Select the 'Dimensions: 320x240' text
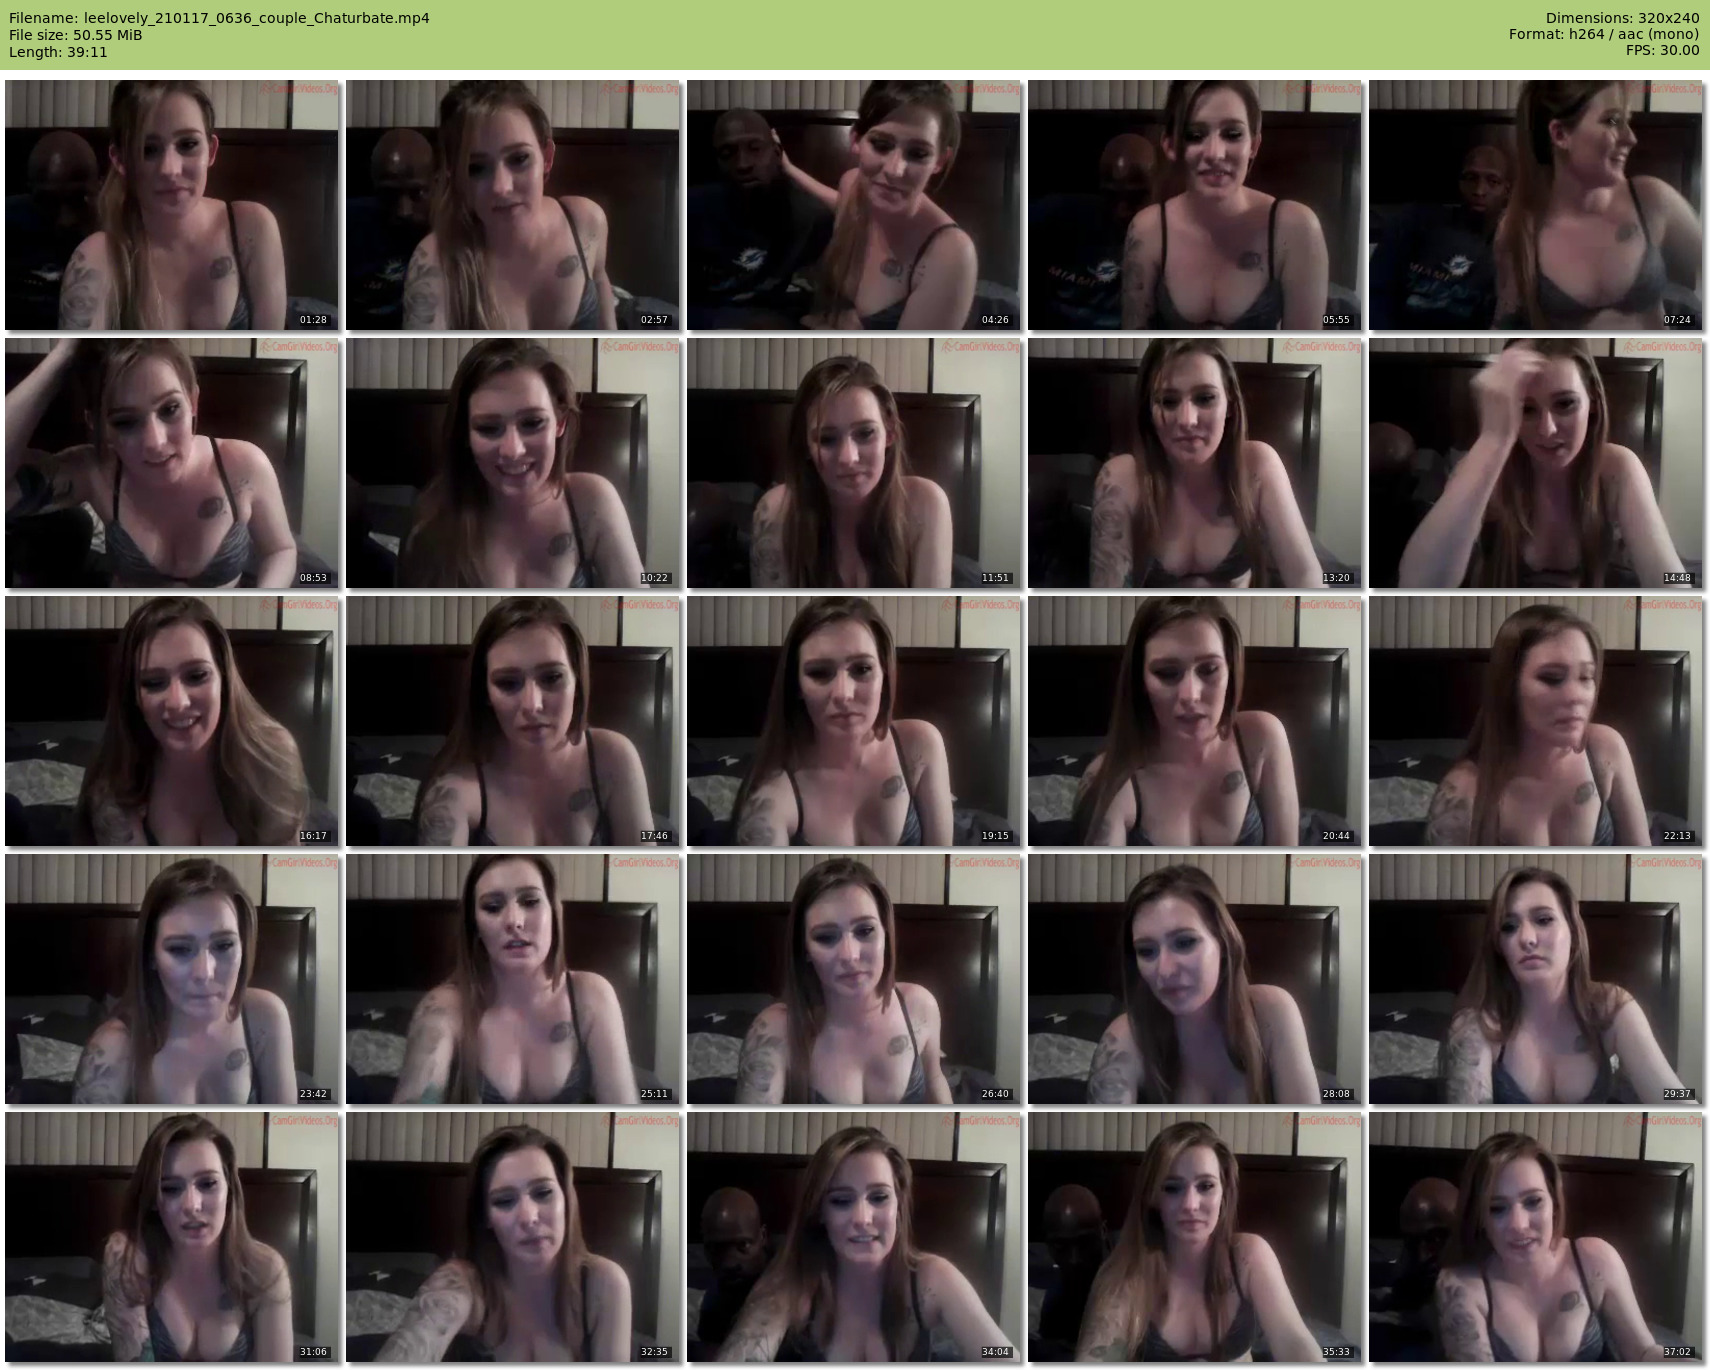Viewport: 1710px width, 1370px height. (1622, 18)
